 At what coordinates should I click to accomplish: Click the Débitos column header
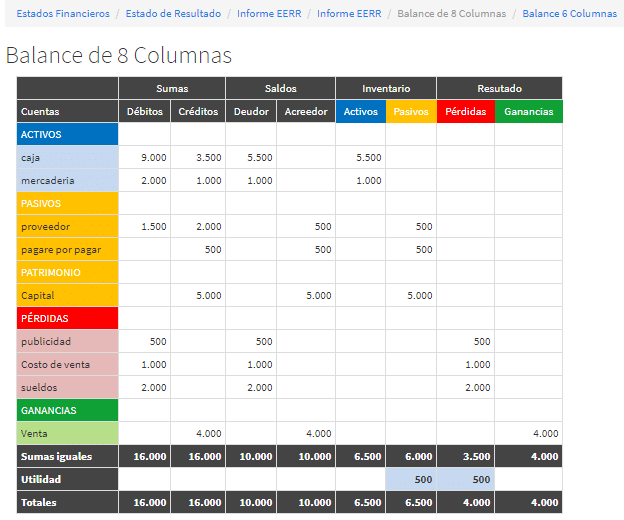point(144,112)
